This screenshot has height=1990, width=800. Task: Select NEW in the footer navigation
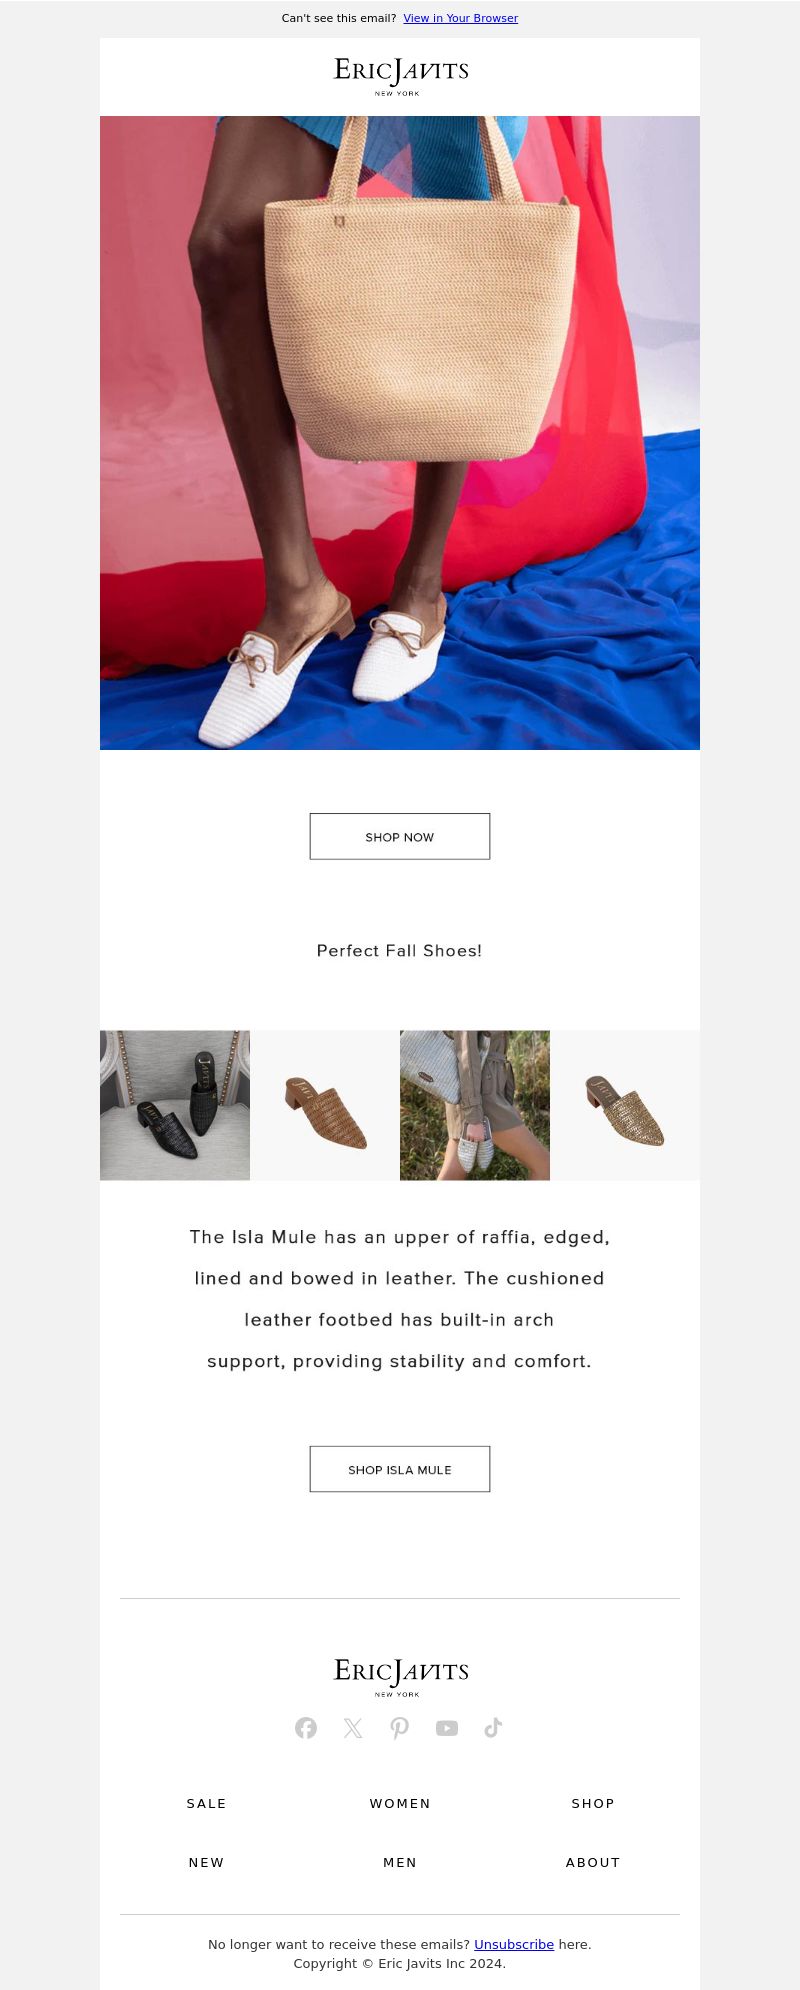[207, 1862]
